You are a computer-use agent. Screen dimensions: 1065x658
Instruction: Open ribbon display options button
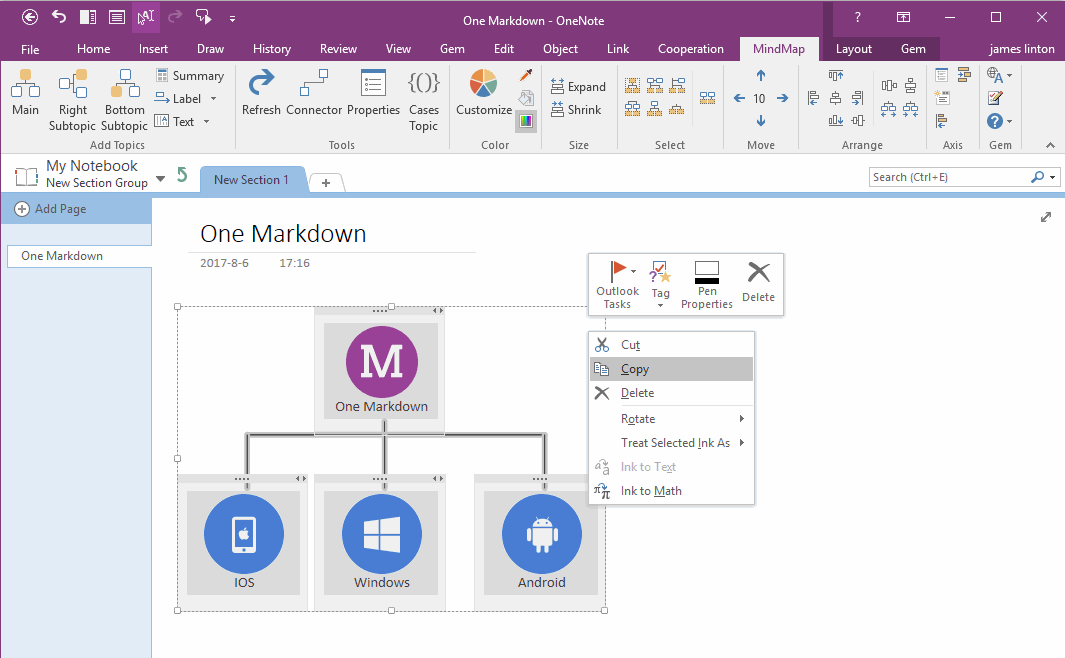tap(903, 18)
